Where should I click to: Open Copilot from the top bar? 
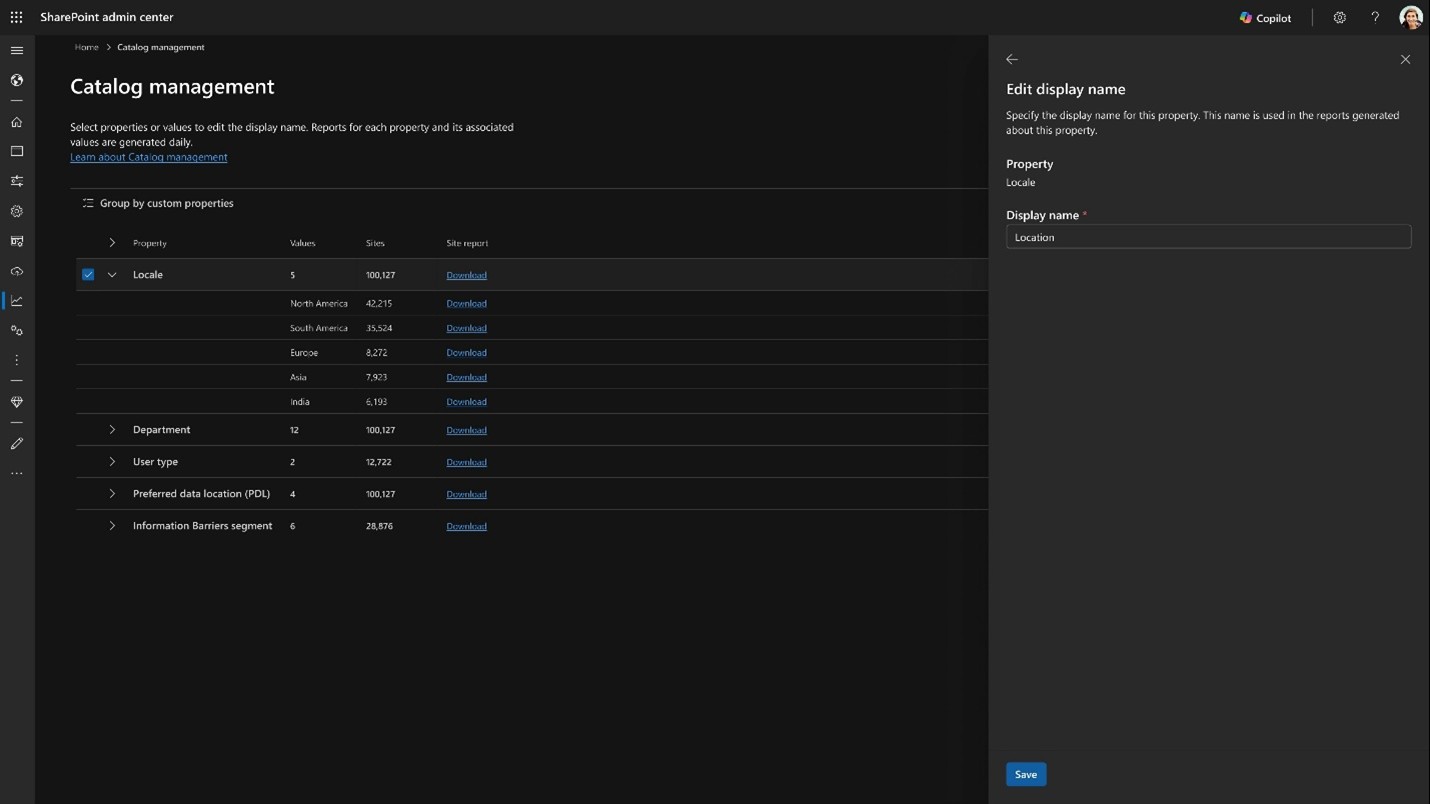pyautogui.click(x=1265, y=17)
